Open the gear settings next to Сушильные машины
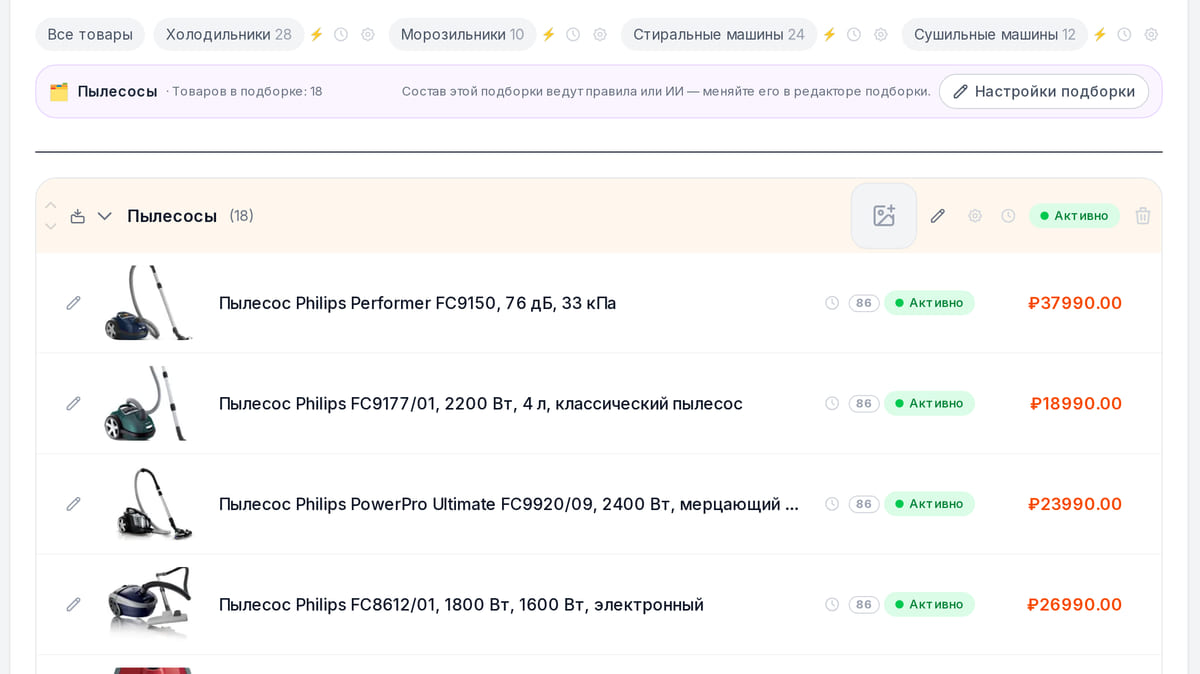The image size is (1200, 674). click(x=1151, y=34)
